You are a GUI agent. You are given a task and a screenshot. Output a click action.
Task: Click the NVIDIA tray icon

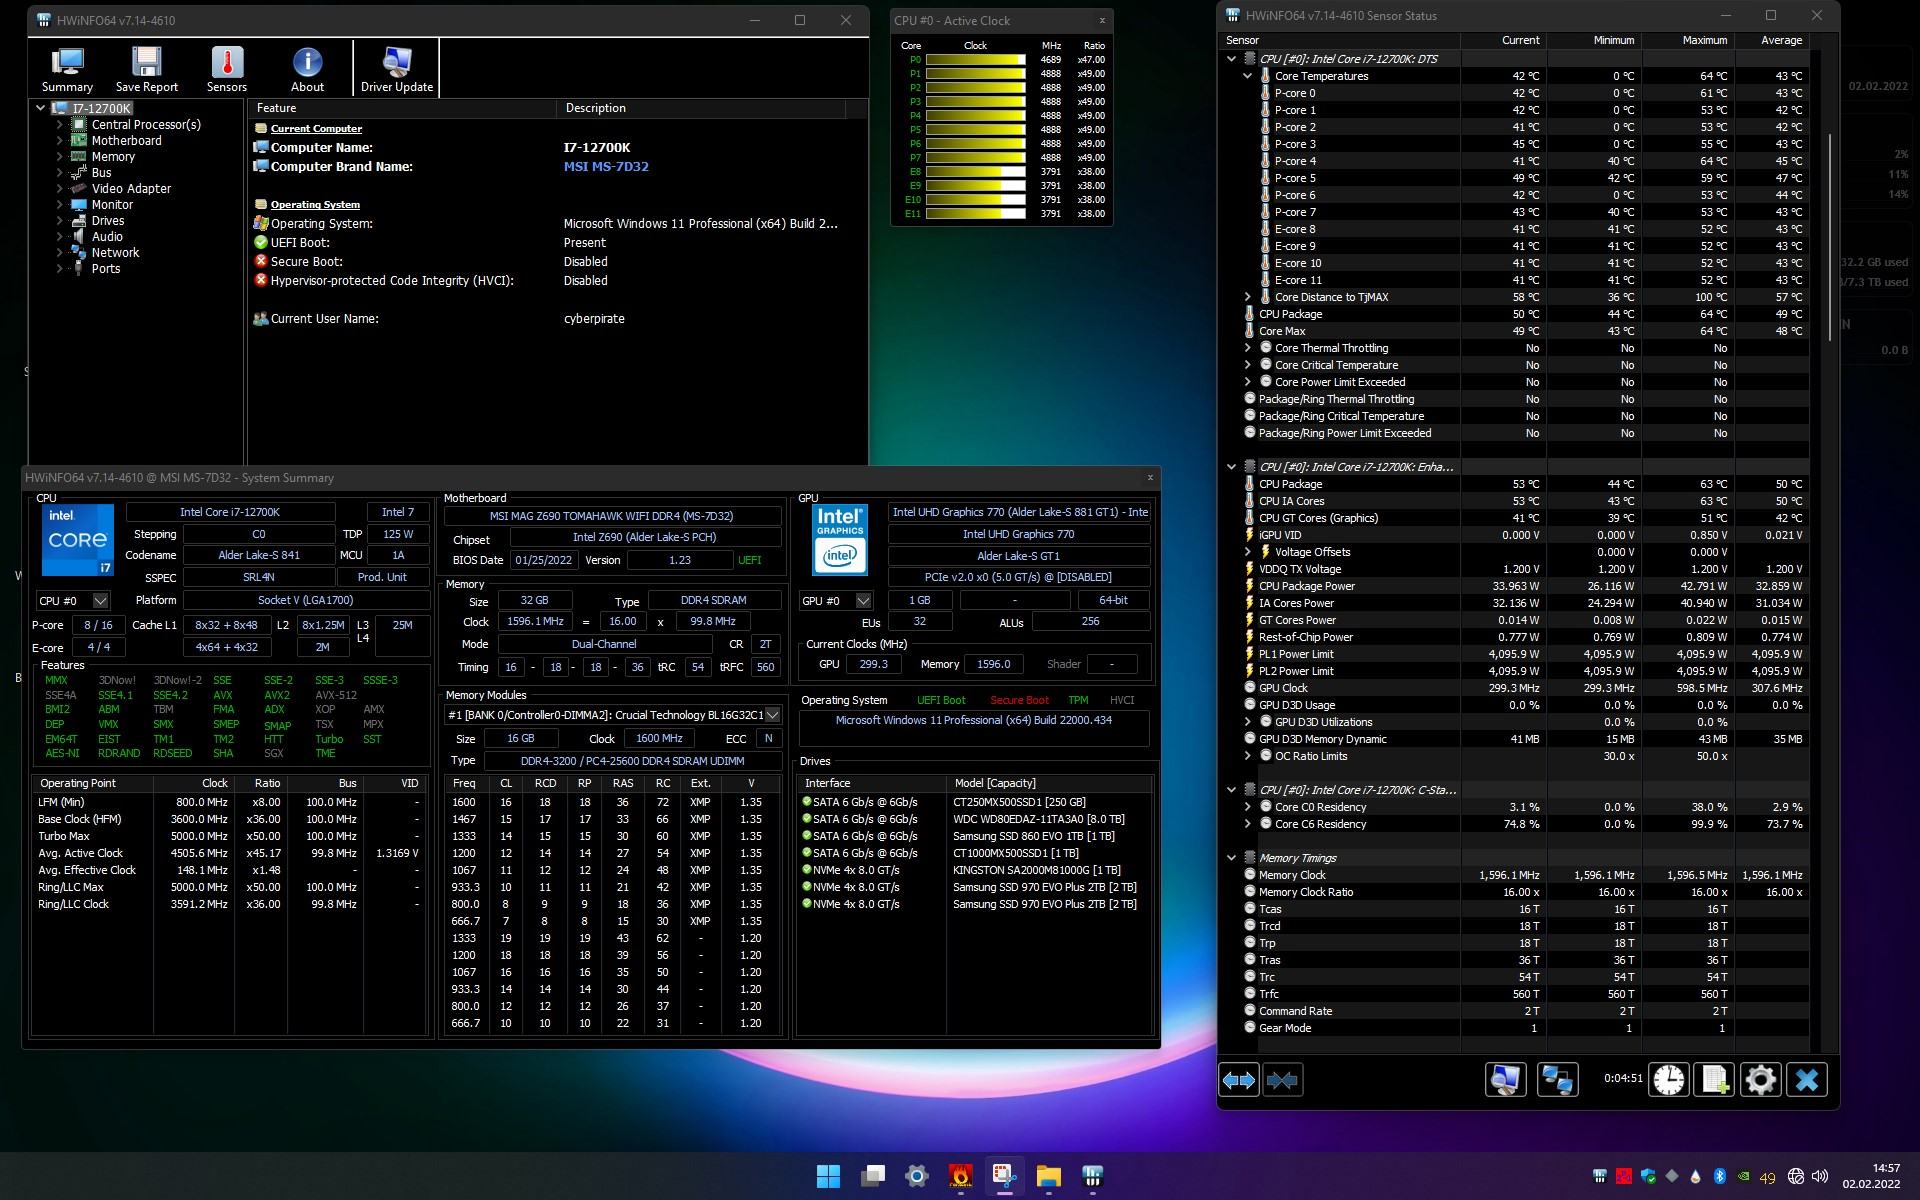pos(1744,1177)
